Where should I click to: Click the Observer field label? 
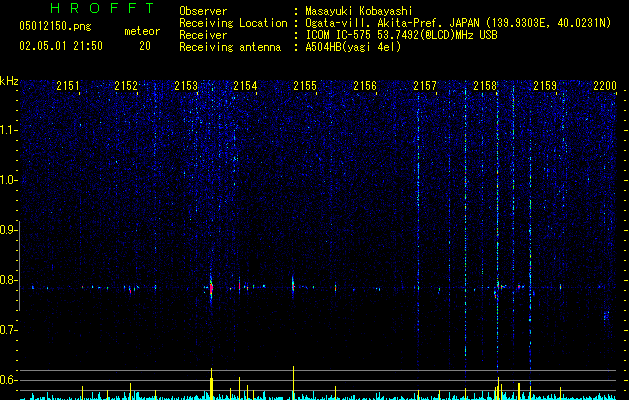click(203, 11)
